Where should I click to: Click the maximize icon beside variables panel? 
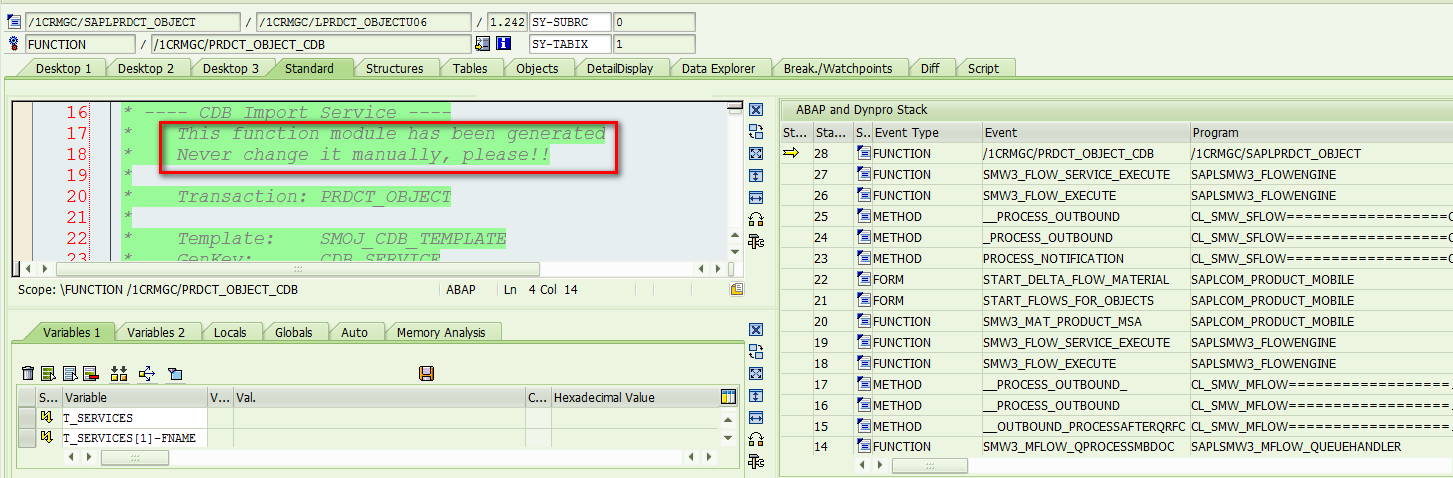pos(756,374)
